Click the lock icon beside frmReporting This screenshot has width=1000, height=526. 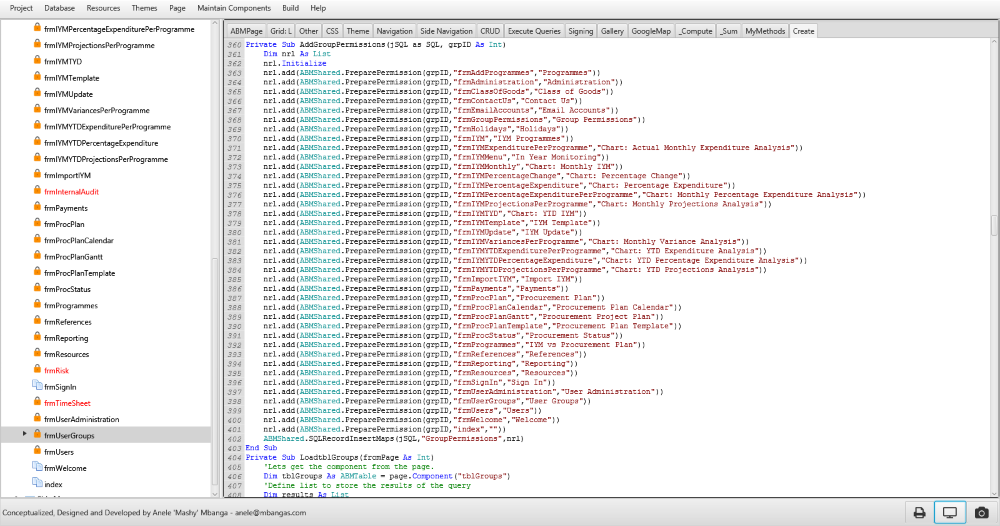pyautogui.click(x=37, y=337)
